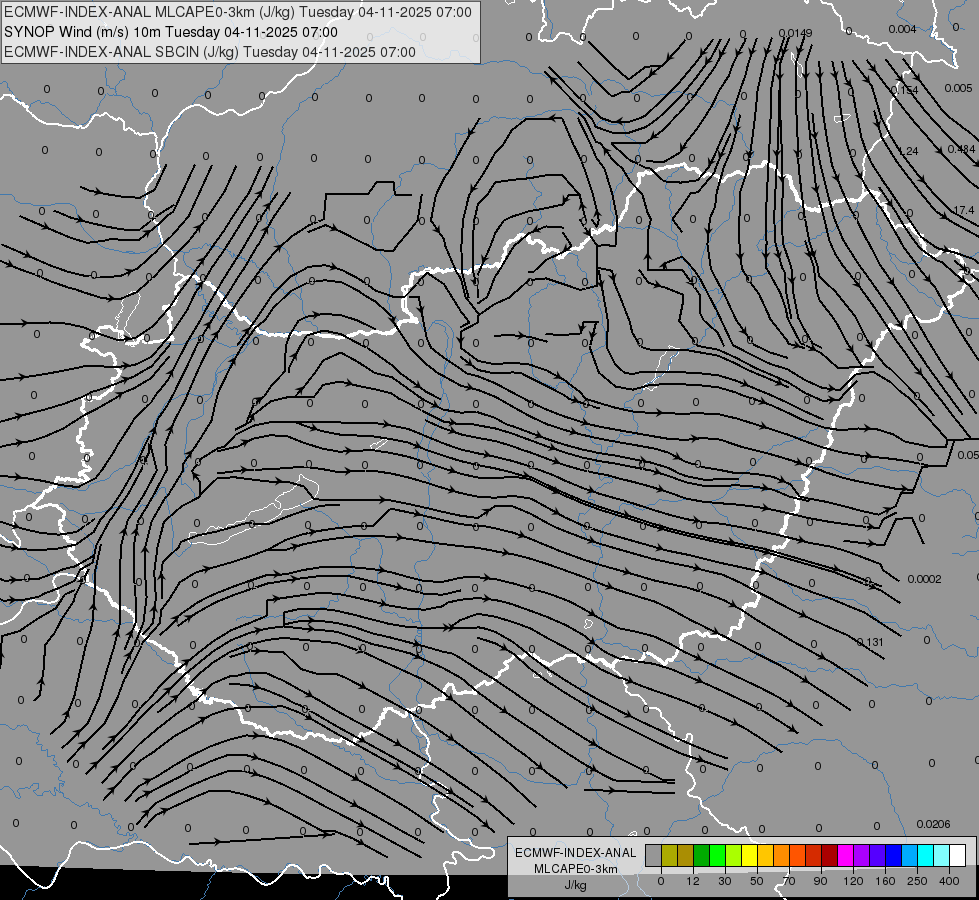Image resolution: width=979 pixels, height=900 pixels.
Task: Click the map value 0.0206
Action: (933, 824)
